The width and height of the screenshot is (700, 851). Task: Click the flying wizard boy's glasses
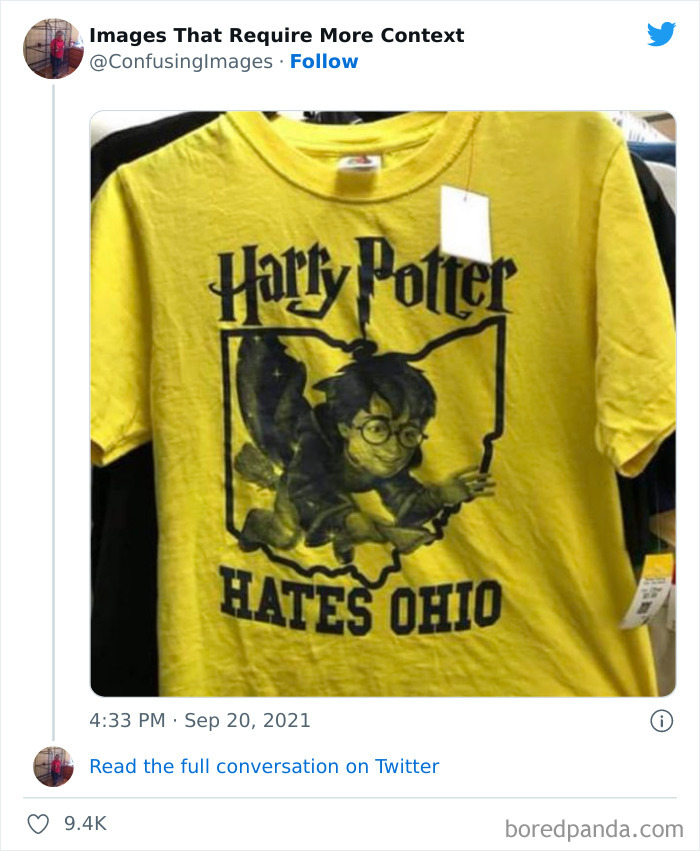[389, 433]
